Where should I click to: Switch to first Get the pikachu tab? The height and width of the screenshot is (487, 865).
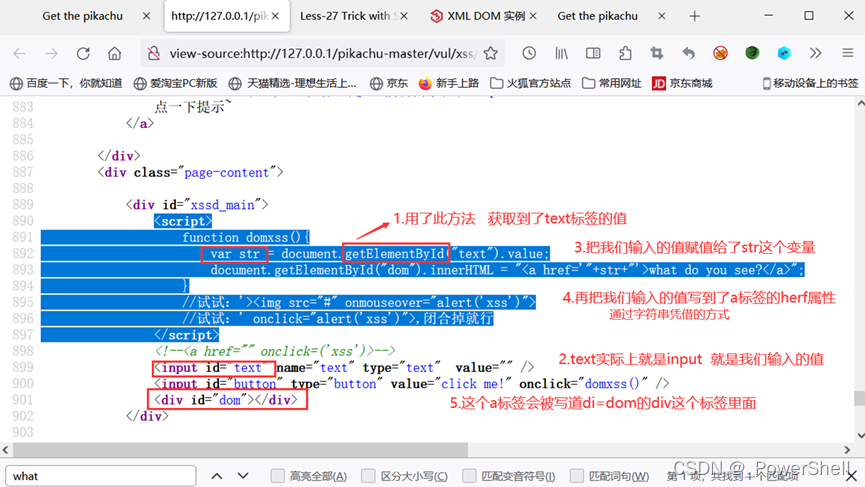[x=83, y=16]
